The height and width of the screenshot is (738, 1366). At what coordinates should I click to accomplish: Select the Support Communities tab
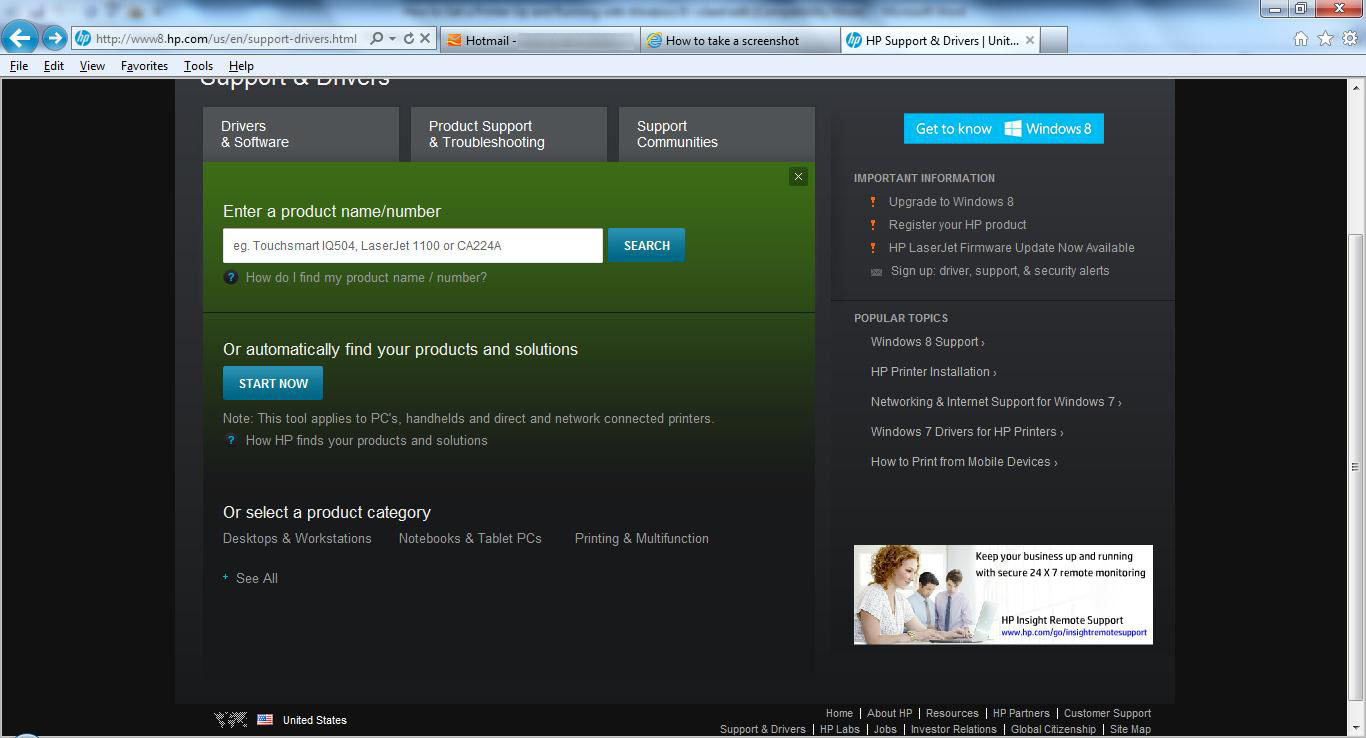716,134
